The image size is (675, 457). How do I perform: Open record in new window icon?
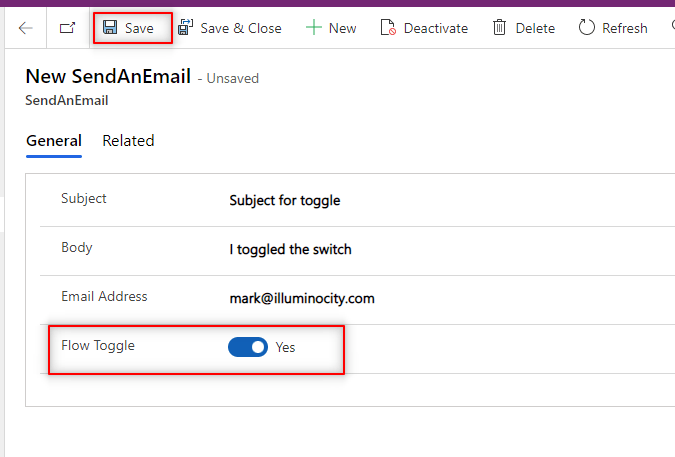click(x=67, y=28)
